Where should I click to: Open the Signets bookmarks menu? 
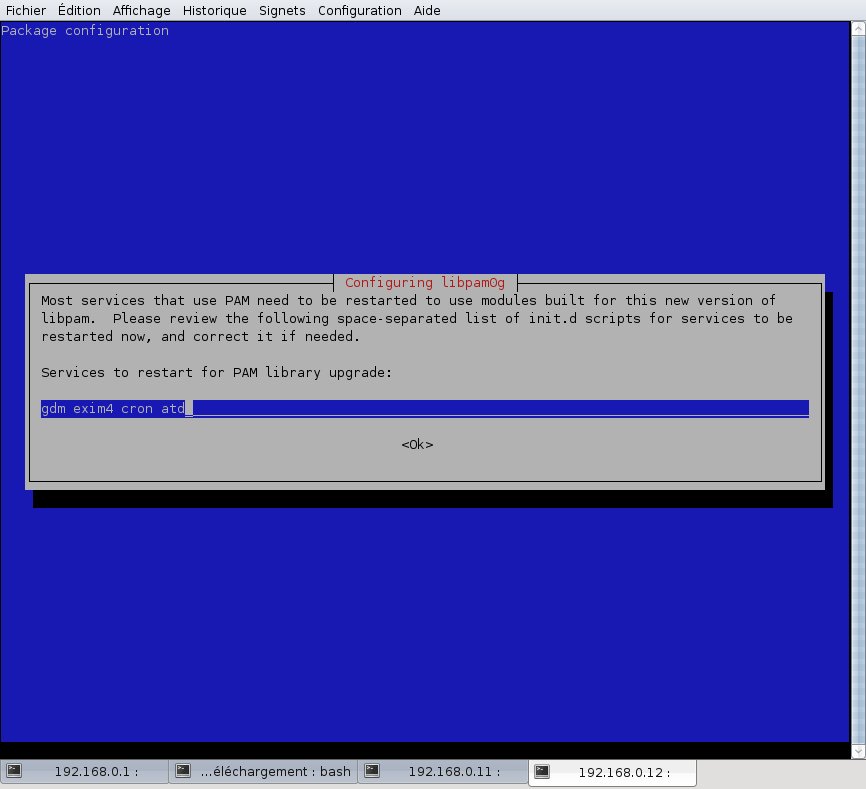point(282,11)
